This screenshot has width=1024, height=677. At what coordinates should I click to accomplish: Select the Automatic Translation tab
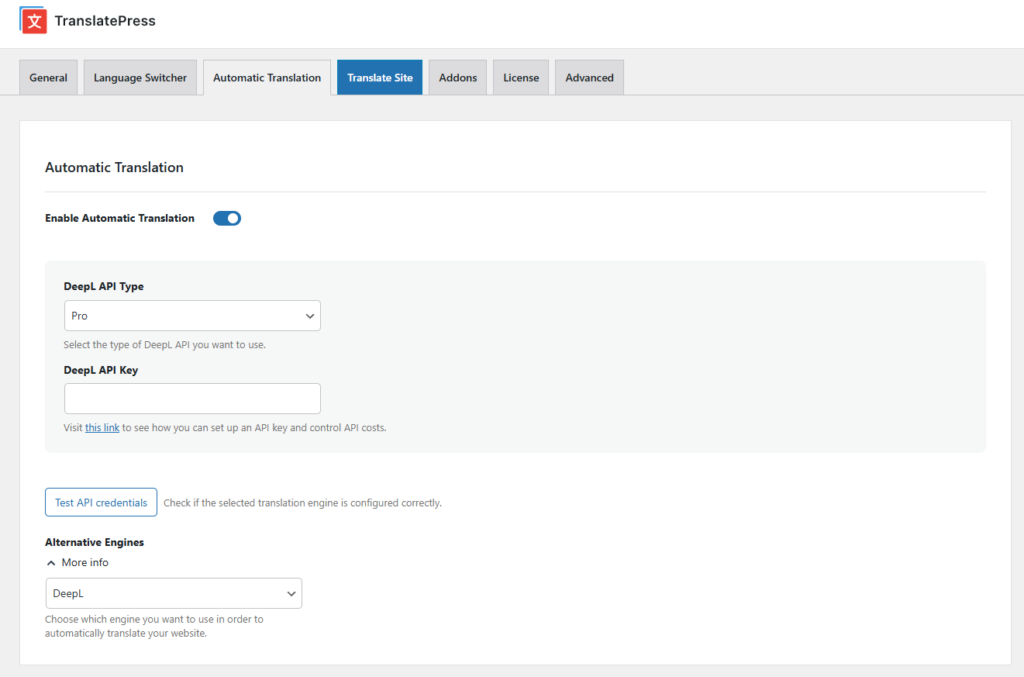click(267, 78)
